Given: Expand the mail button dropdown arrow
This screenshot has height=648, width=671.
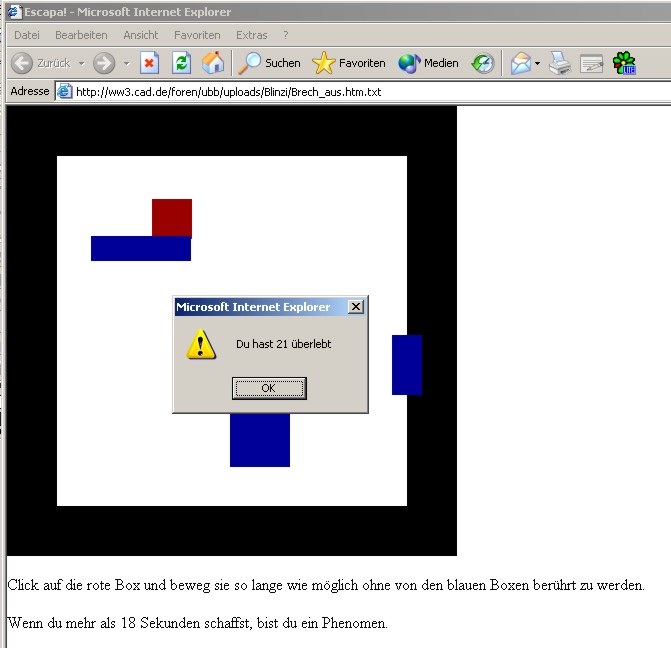Looking at the screenshot, I should click(537, 63).
